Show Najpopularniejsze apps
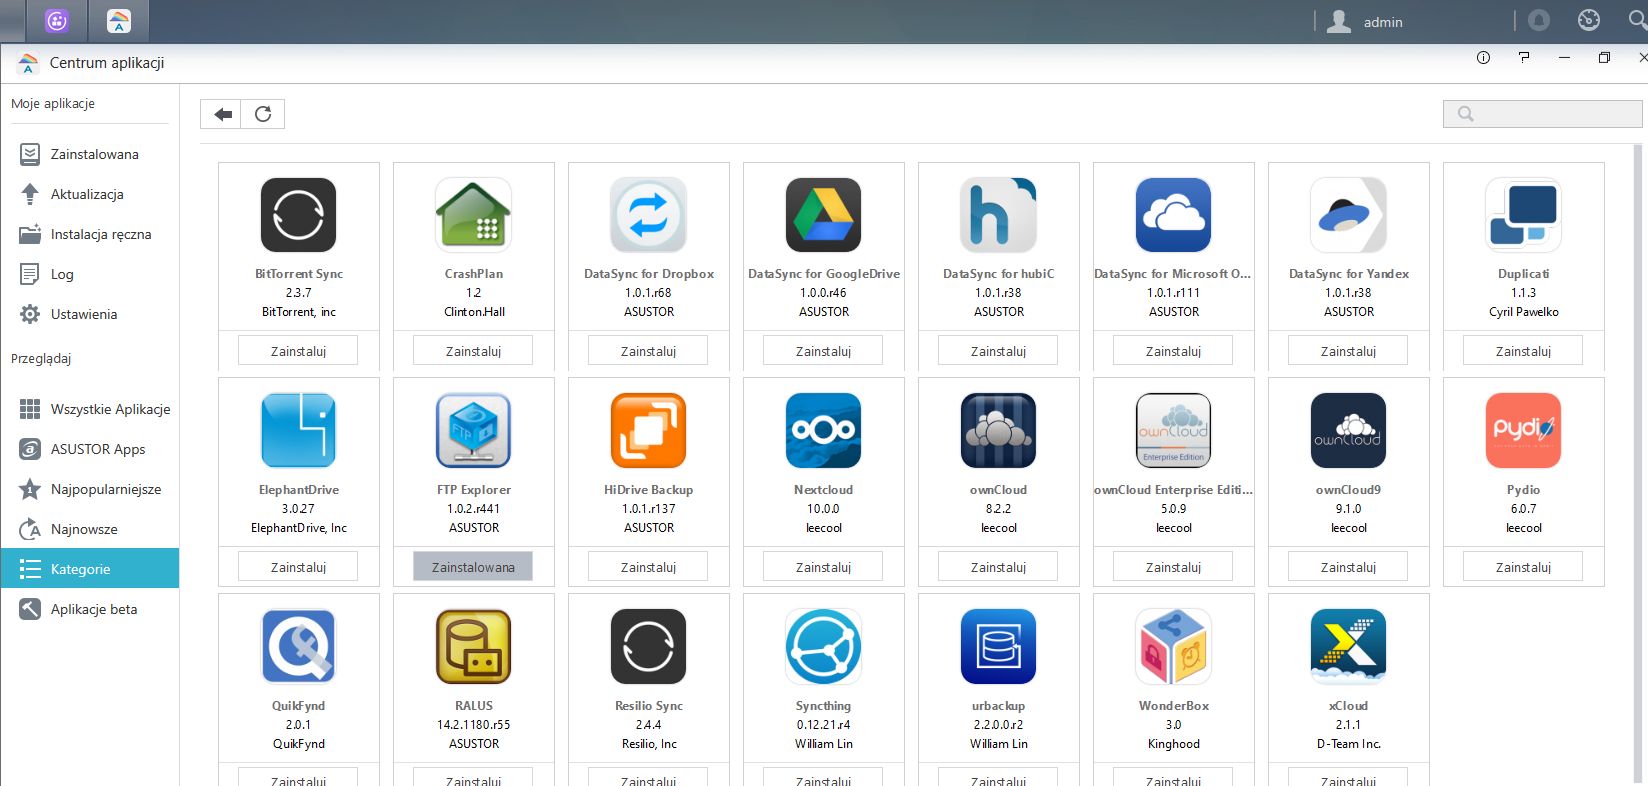The height and width of the screenshot is (786, 1648). tap(90, 489)
